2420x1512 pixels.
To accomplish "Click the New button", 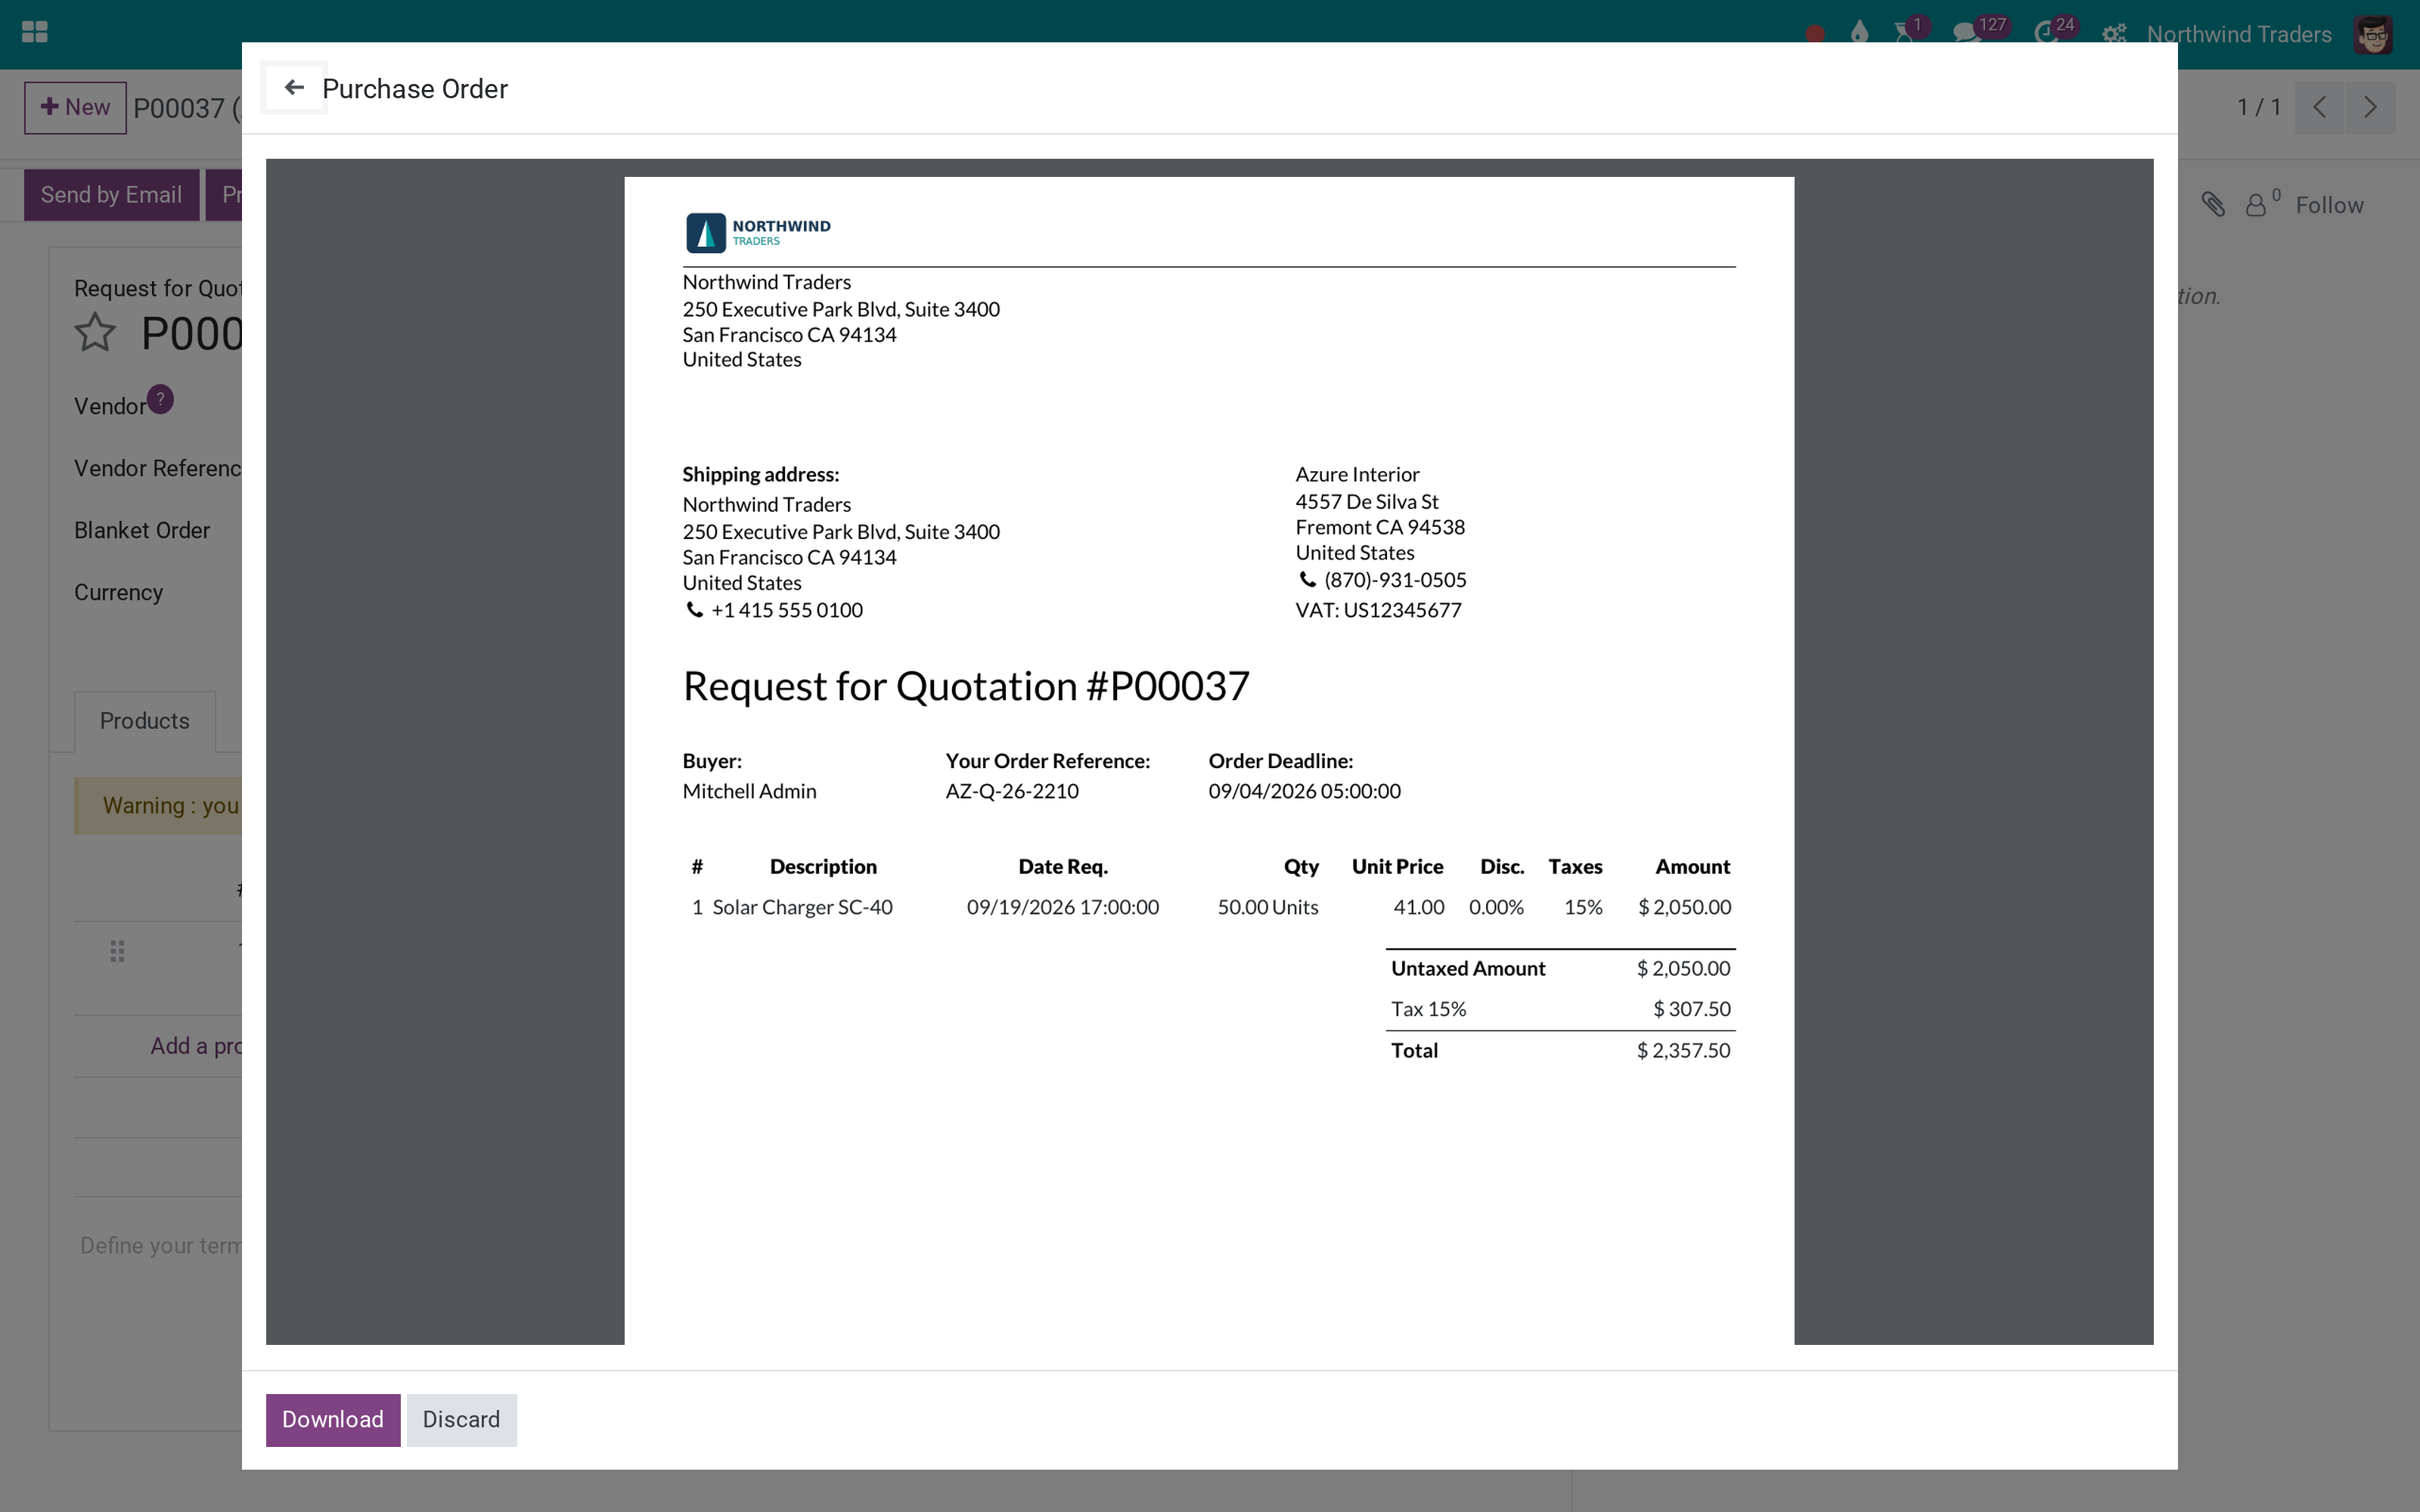I will coord(76,107).
